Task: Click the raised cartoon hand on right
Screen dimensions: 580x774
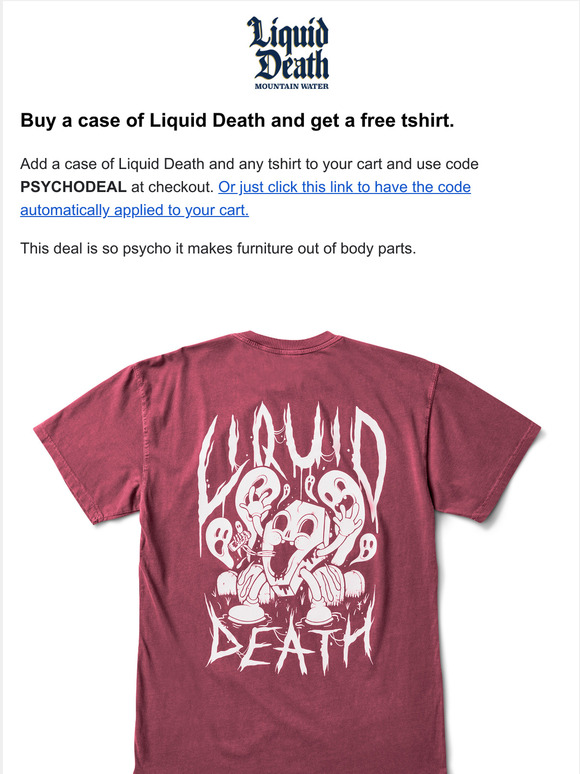Action: 347,521
